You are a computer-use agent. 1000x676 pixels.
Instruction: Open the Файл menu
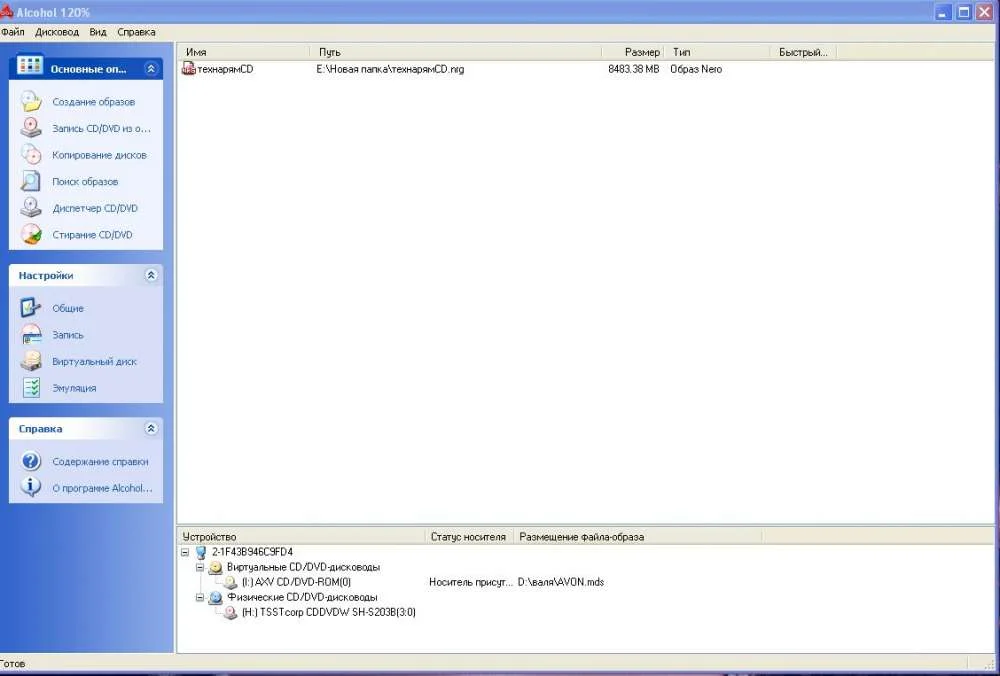(12, 32)
